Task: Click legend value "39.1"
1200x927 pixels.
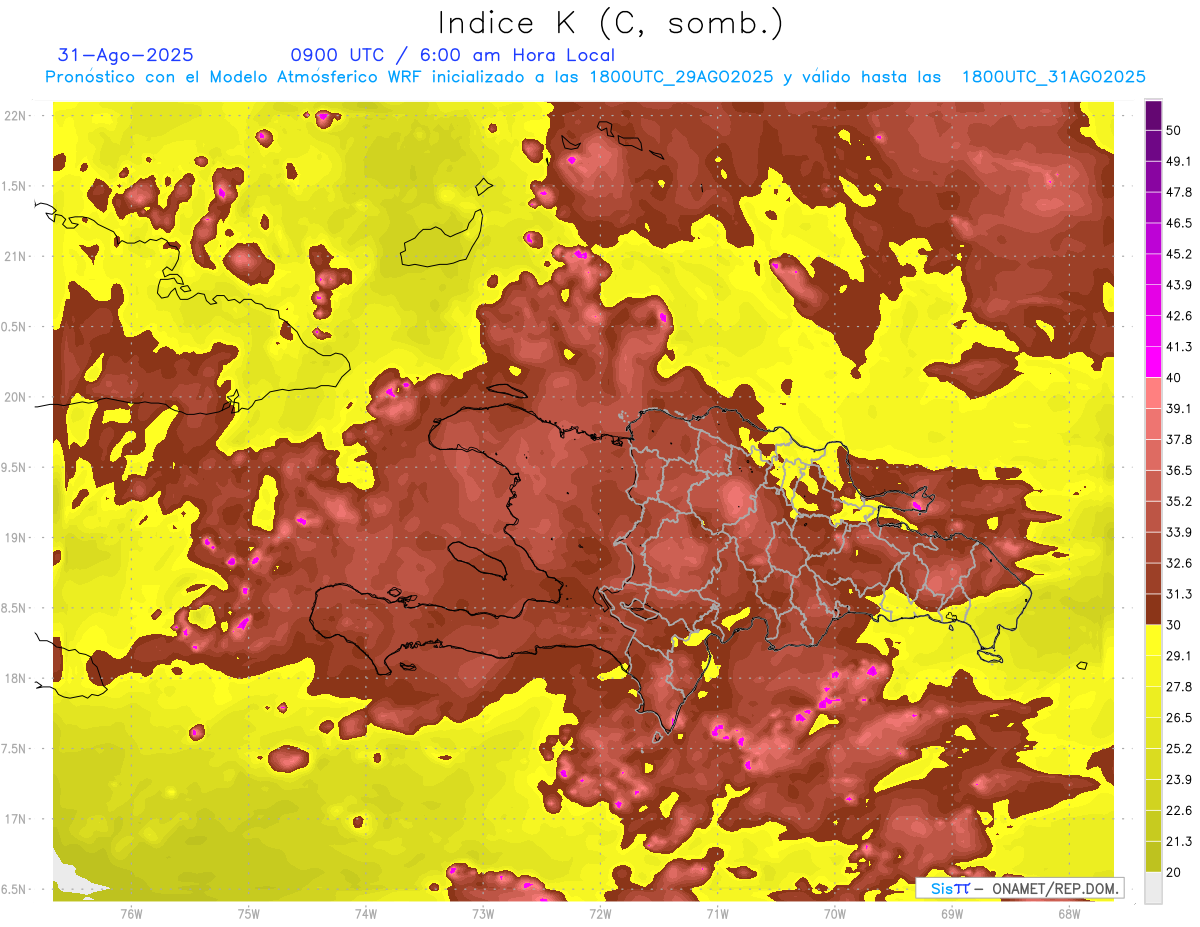Action: pyautogui.click(x=1179, y=408)
